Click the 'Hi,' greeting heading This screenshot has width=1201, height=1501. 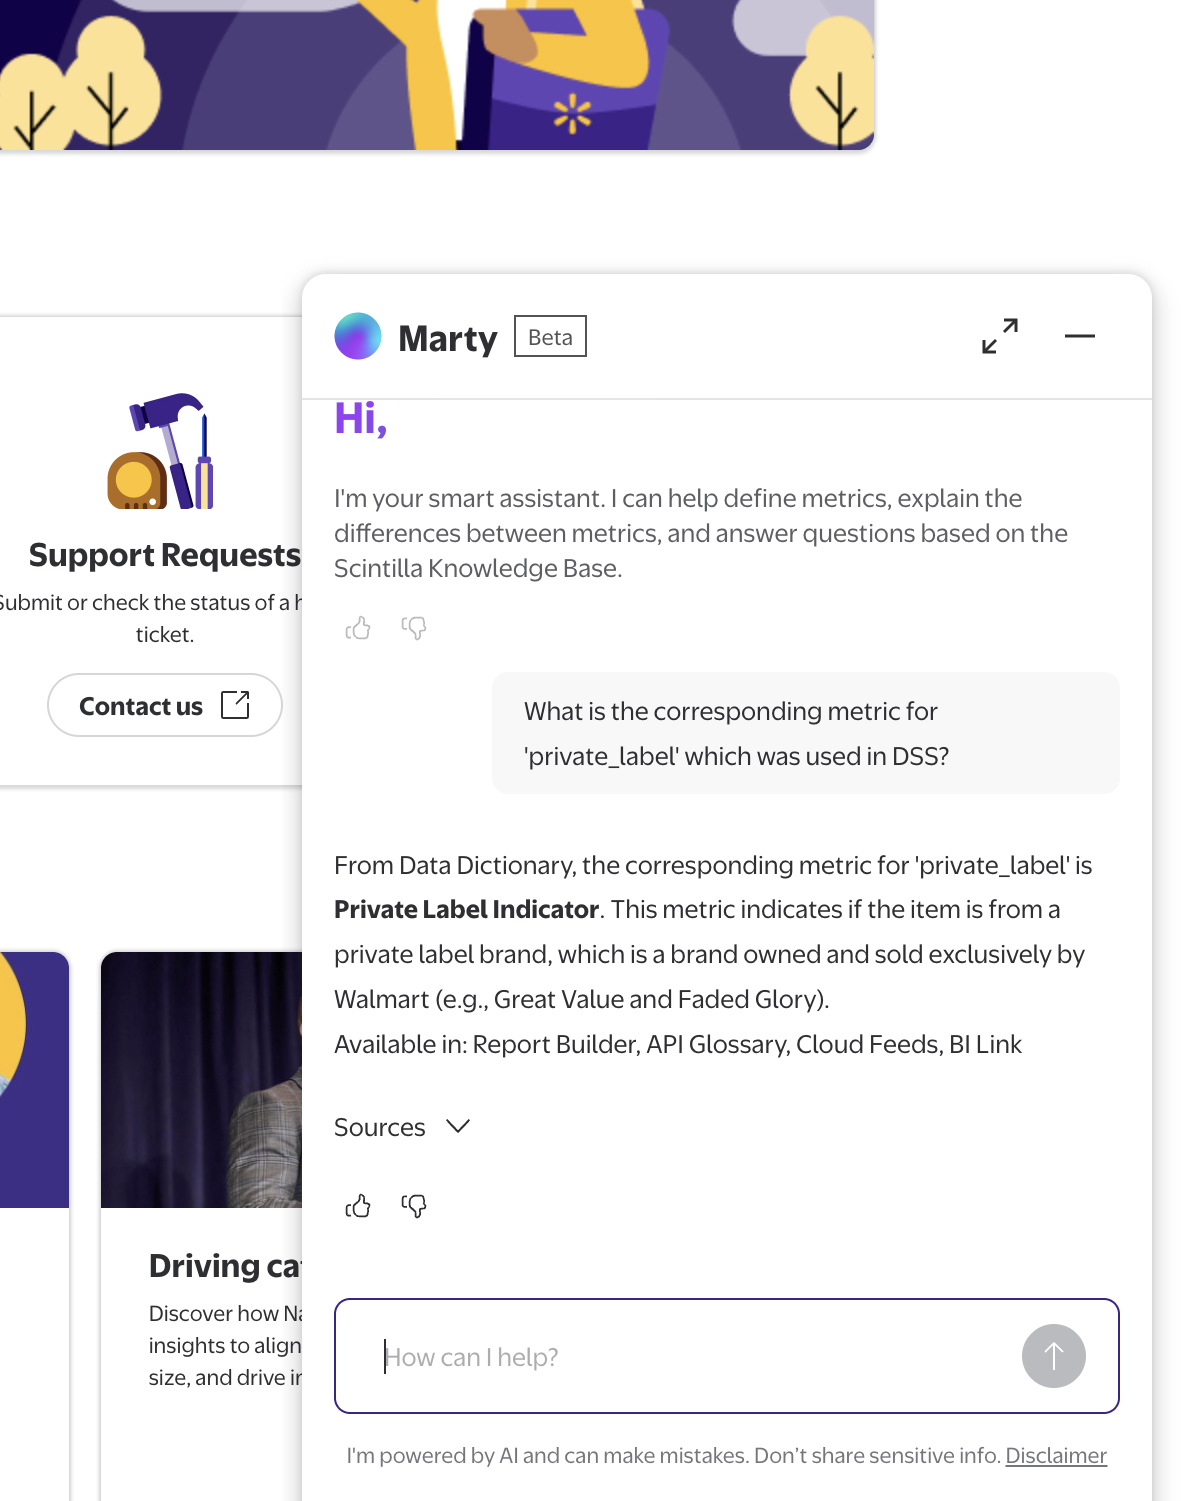(x=360, y=419)
